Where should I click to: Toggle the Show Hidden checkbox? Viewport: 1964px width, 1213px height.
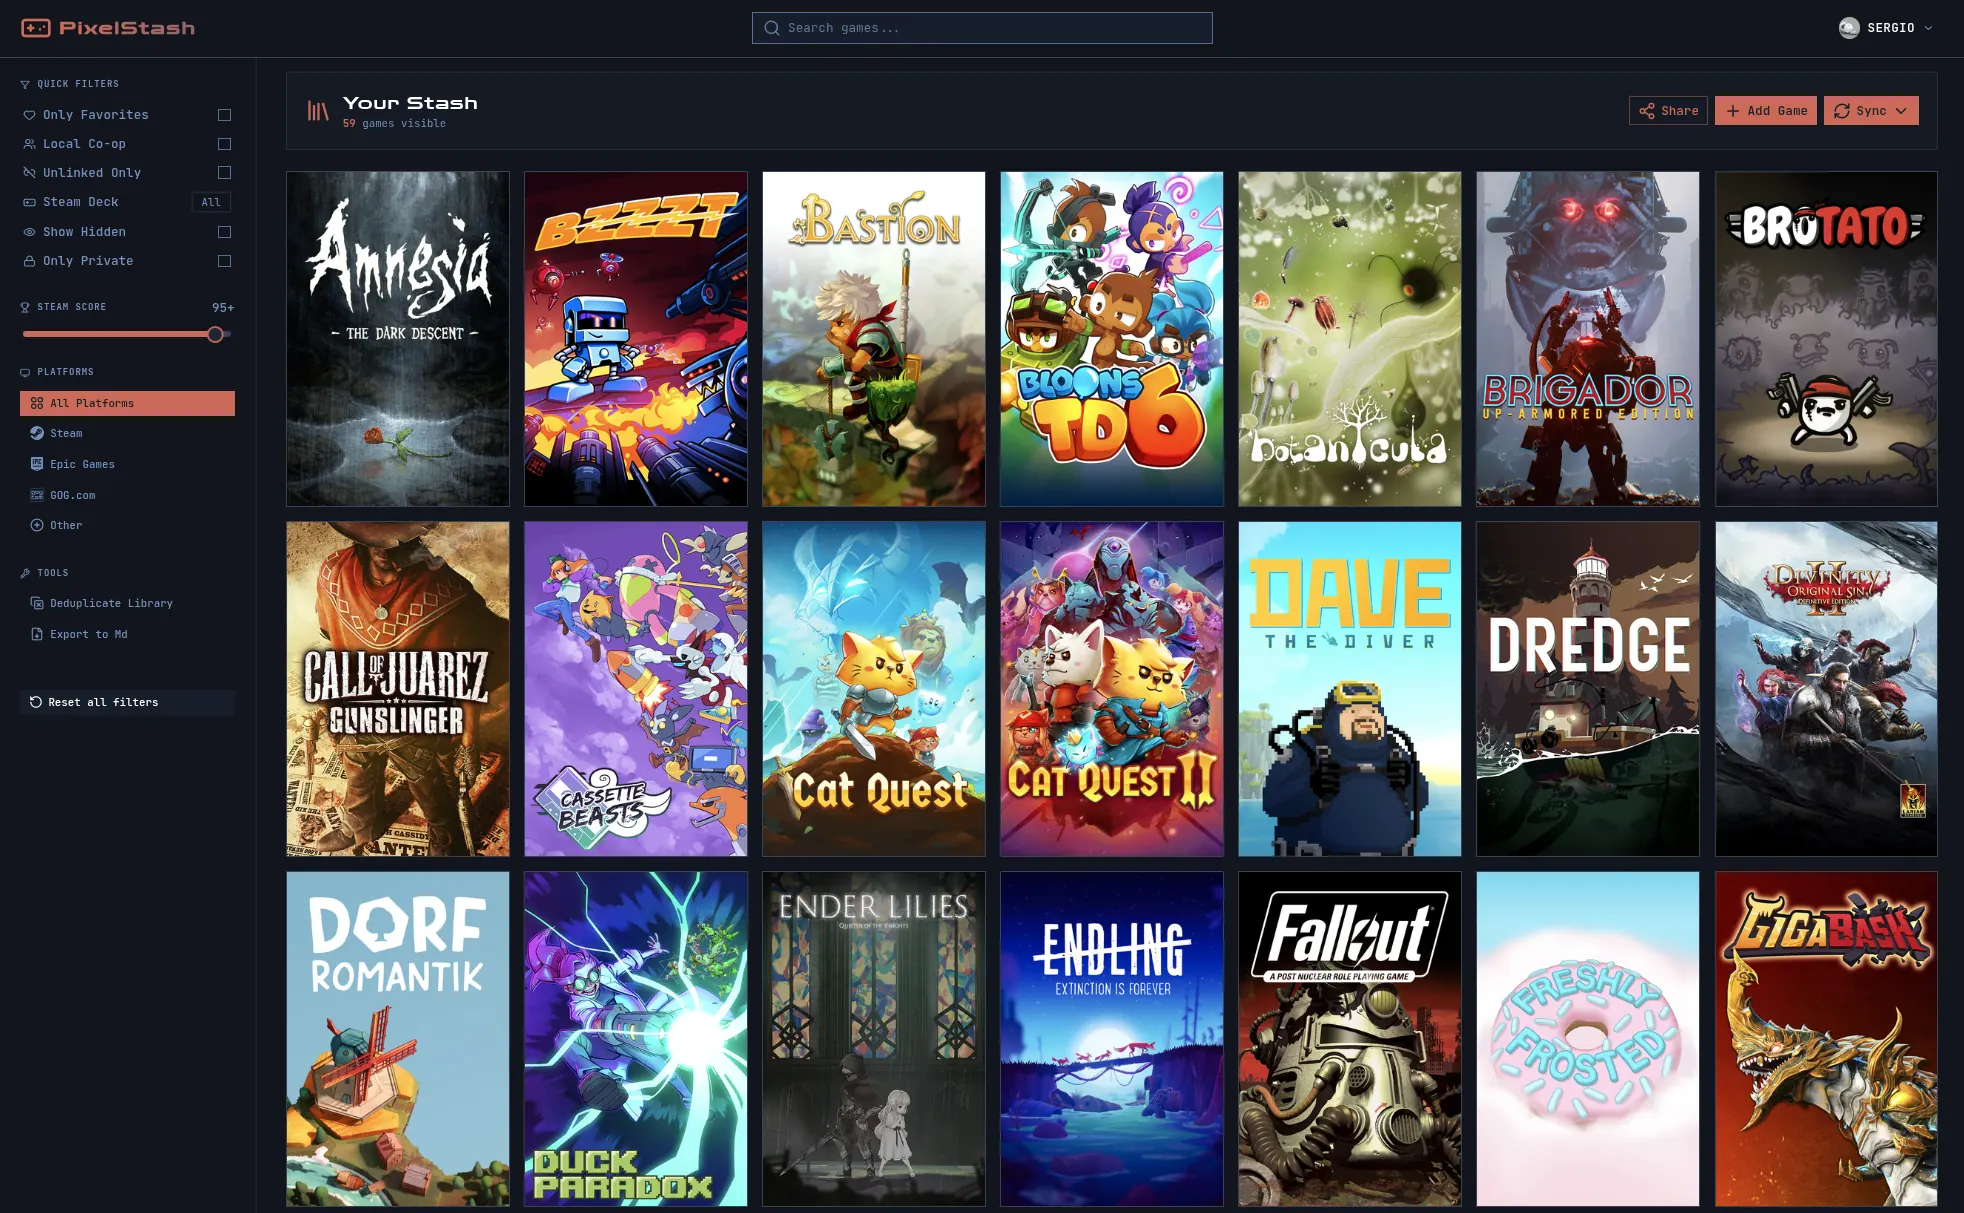224,232
